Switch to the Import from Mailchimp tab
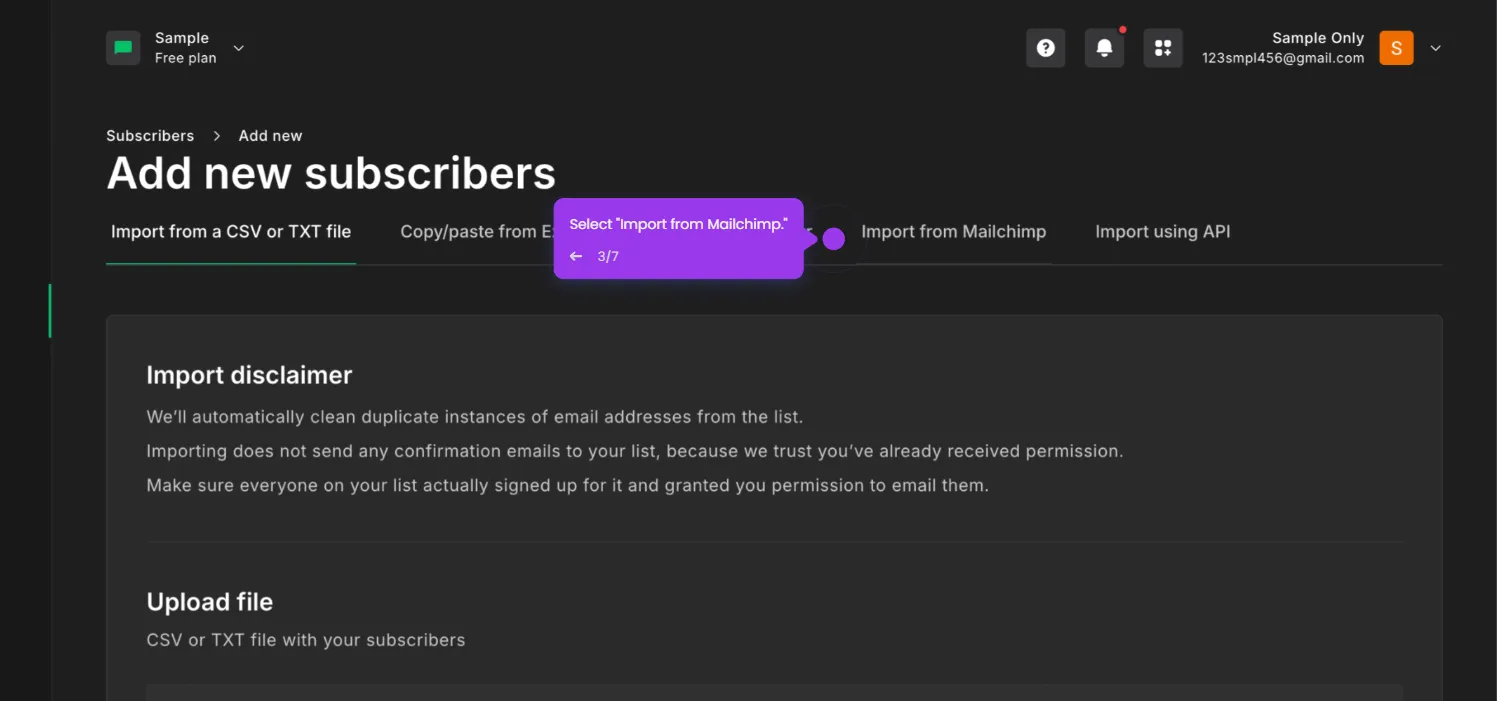This screenshot has height=701, width=1497. (x=953, y=232)
